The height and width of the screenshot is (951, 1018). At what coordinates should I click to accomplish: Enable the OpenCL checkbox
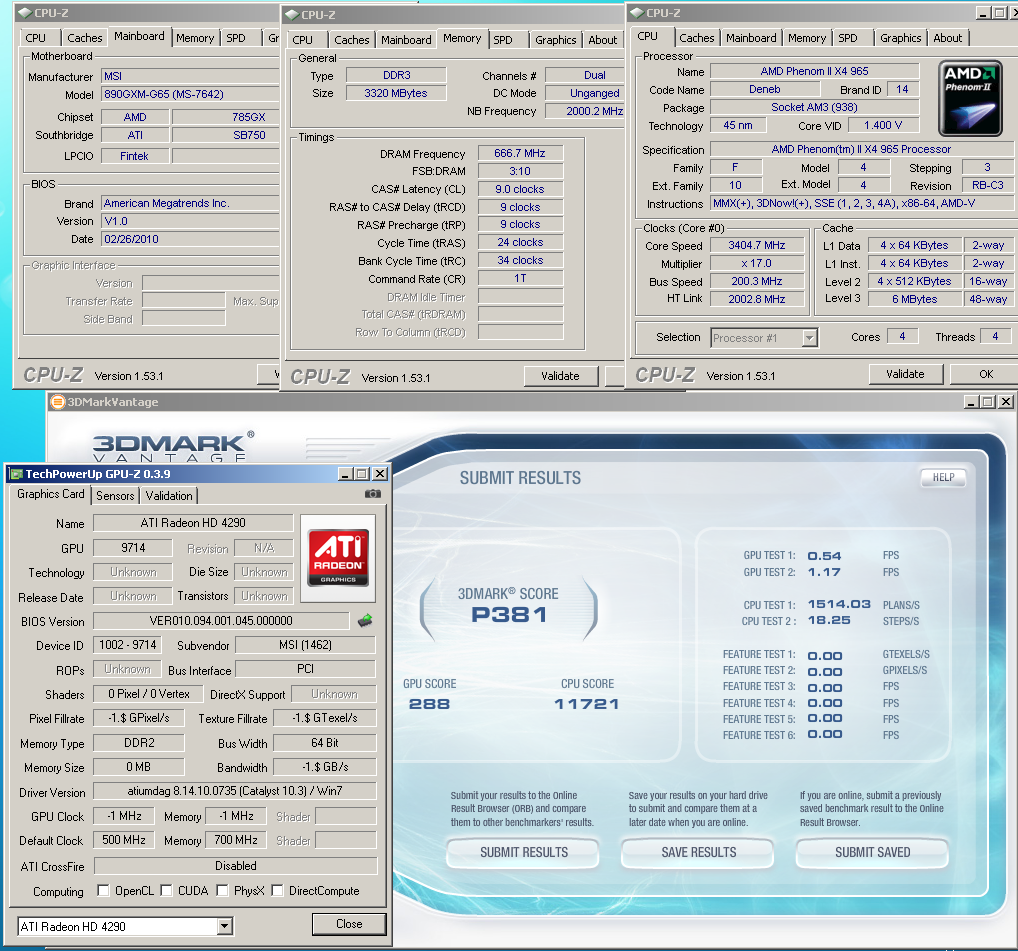(x=104, y=891)
